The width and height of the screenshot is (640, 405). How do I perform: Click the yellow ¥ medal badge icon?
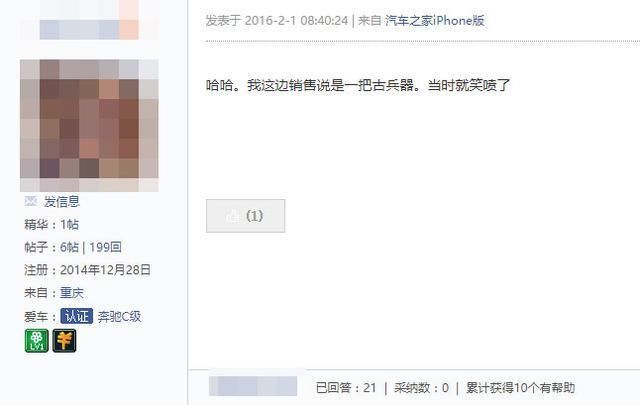(x=64, y=341)
